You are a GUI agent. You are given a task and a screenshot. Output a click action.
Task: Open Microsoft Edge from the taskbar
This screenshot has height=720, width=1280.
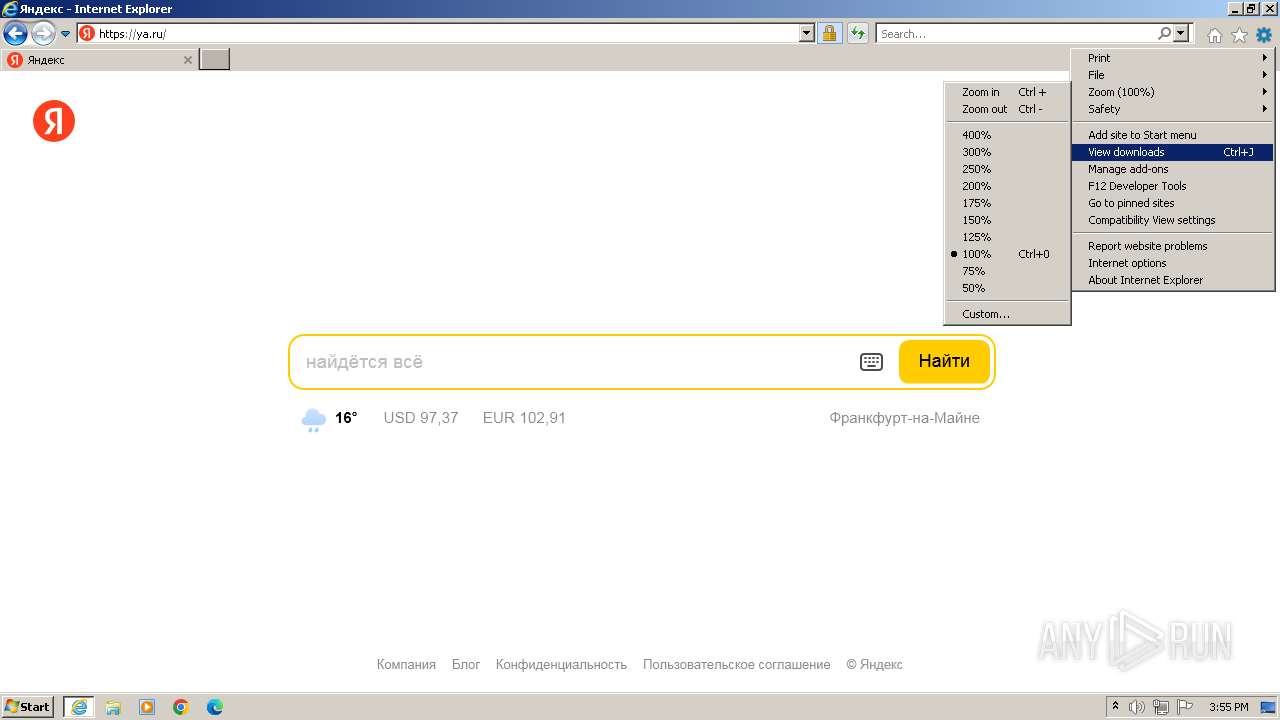[x=215, y=707]
